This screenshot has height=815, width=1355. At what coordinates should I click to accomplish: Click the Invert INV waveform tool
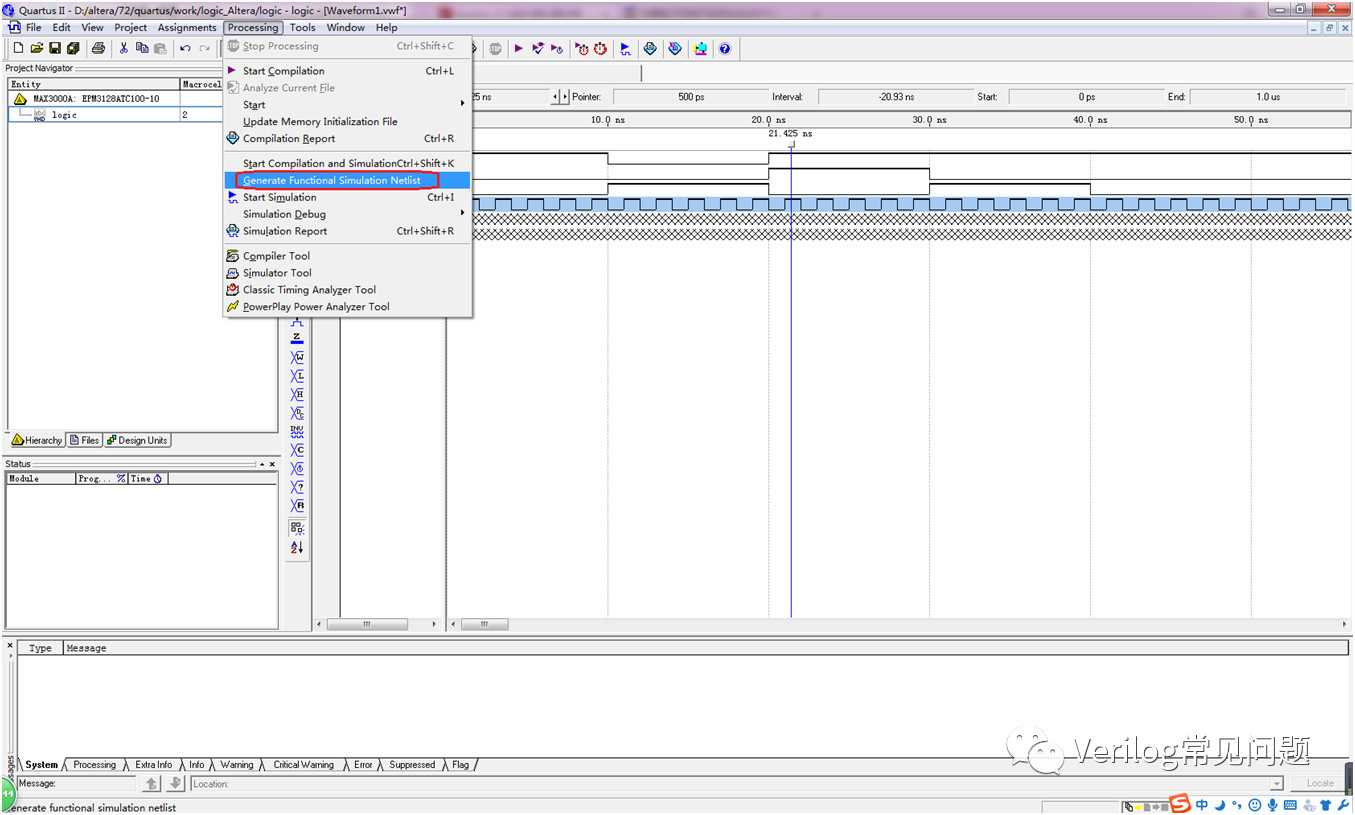tap(297, 431)
